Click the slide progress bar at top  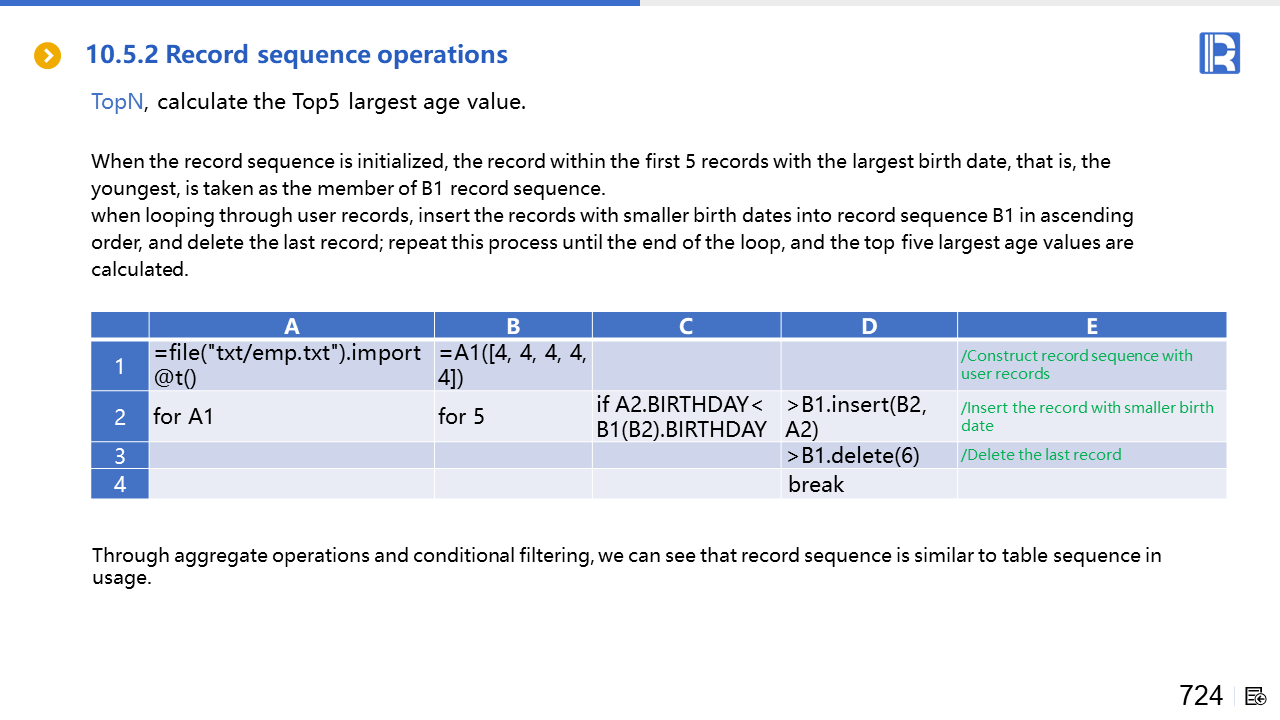click(x=320, y=3)
